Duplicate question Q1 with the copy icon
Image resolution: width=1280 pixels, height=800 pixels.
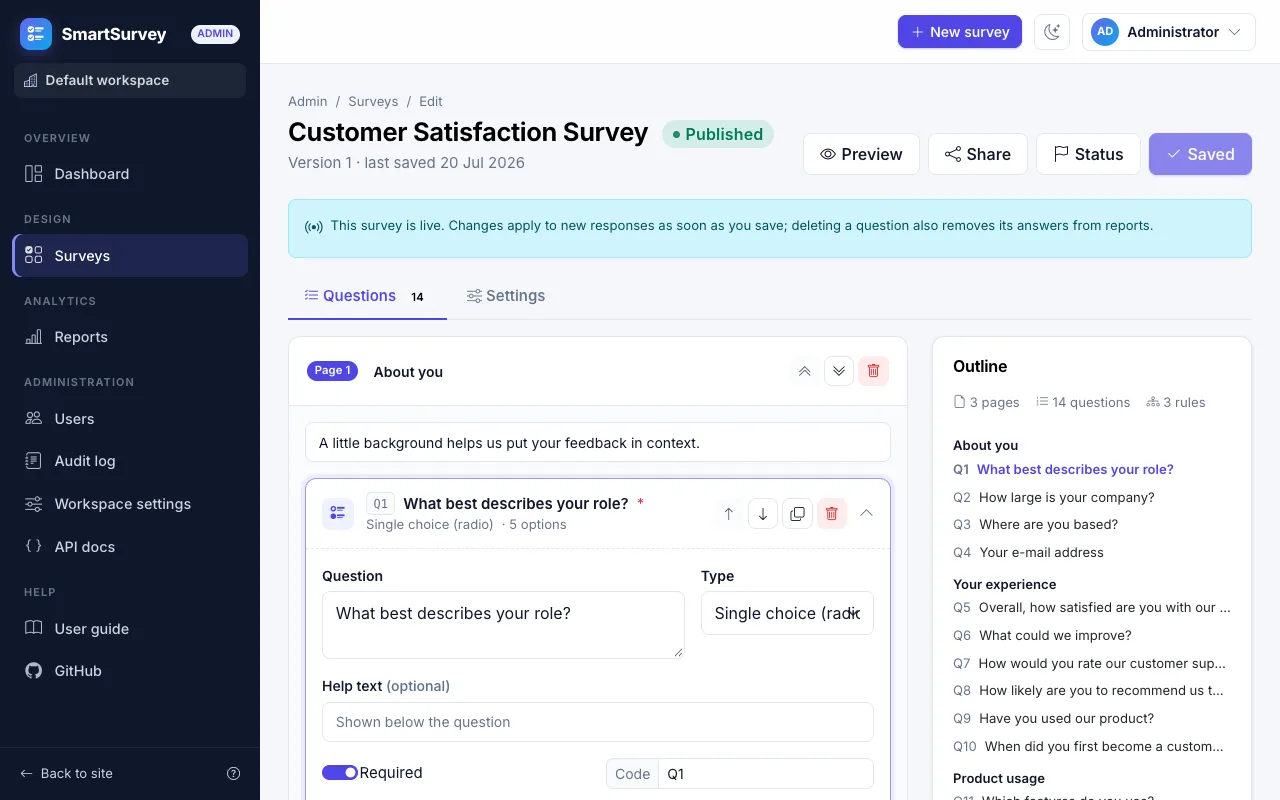tap(797, 514)
